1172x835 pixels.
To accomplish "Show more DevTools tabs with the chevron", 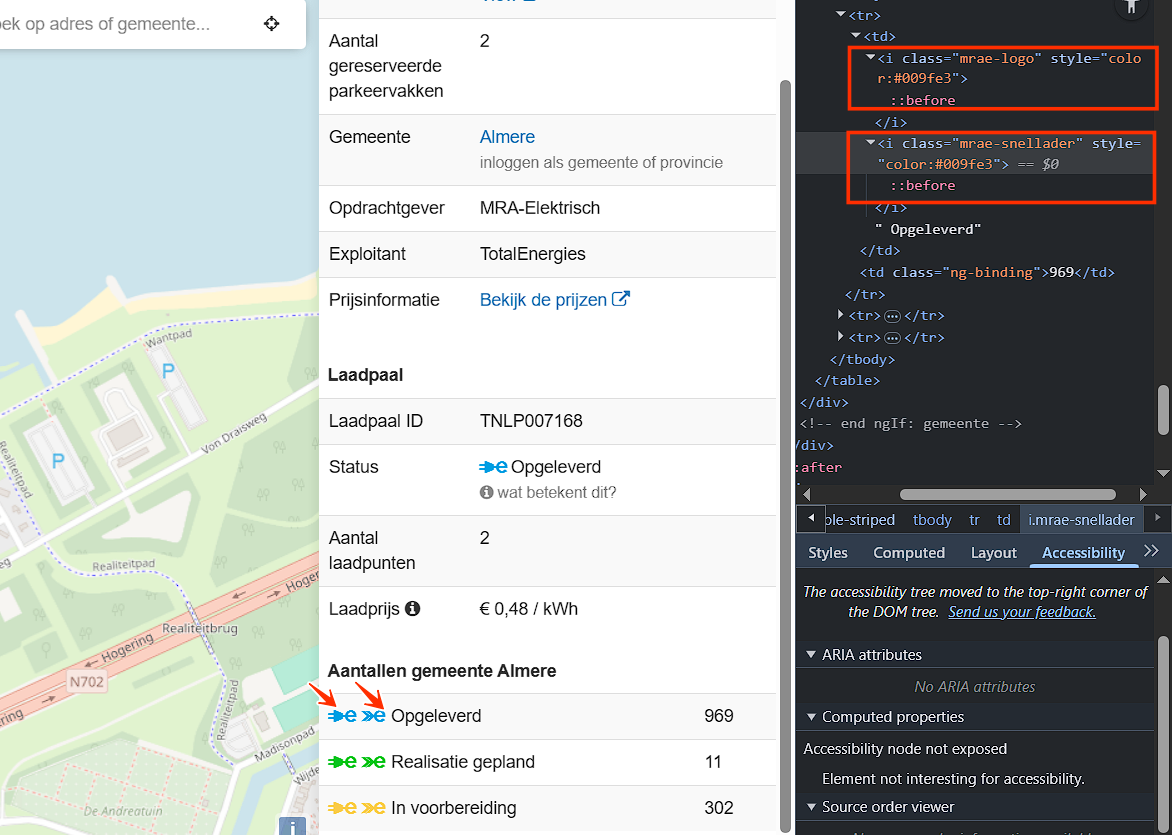I will coord(1151,552).
